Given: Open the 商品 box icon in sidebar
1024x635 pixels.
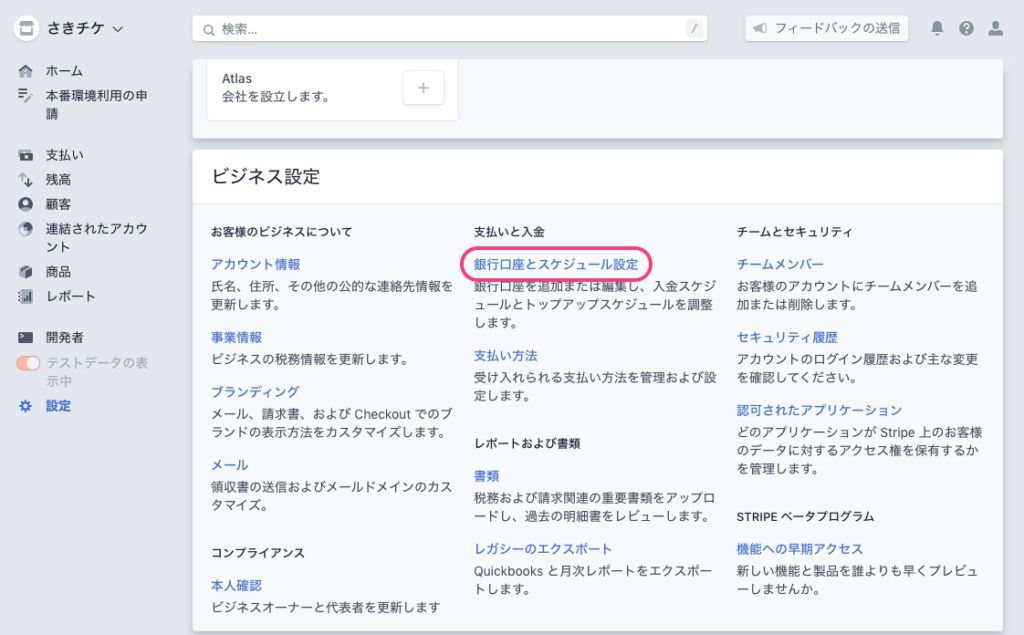Looking at the screenshot, I should pyautogui.click(x=26, y=272).
